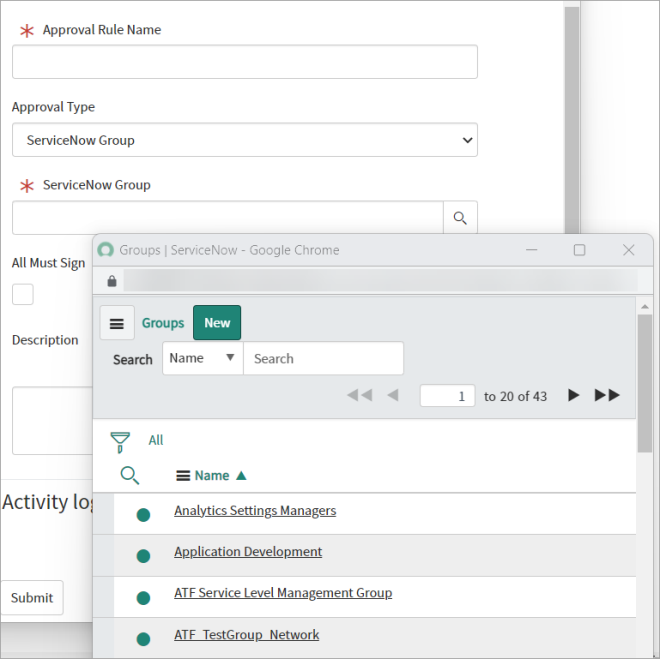Maximize the Groups popup window

click(580, 250)
